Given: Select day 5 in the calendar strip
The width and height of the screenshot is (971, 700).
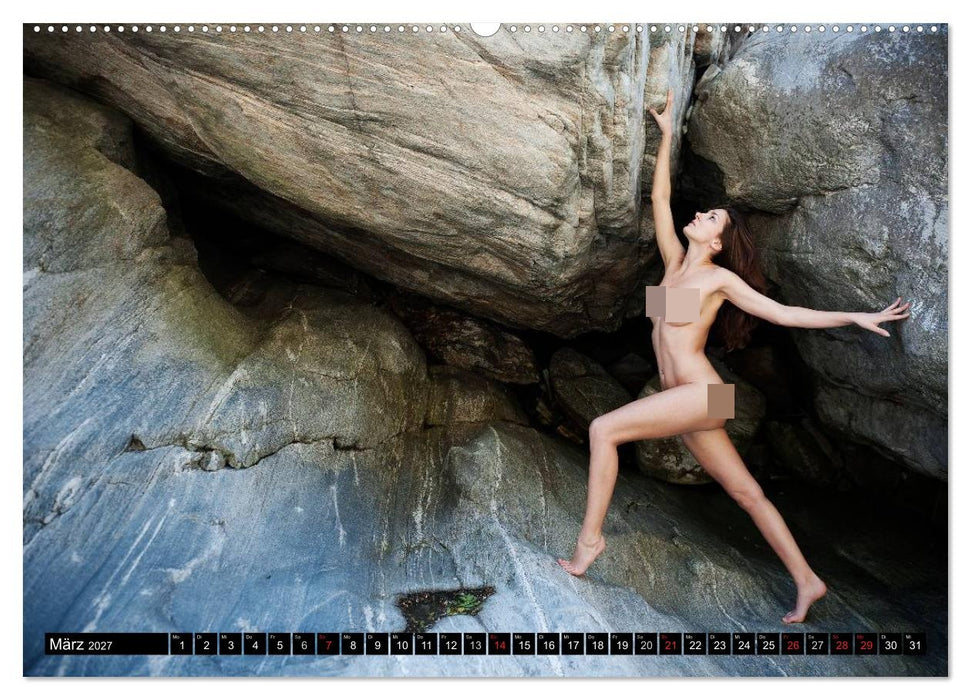Looking at the screenshot, I should (279, 644).
